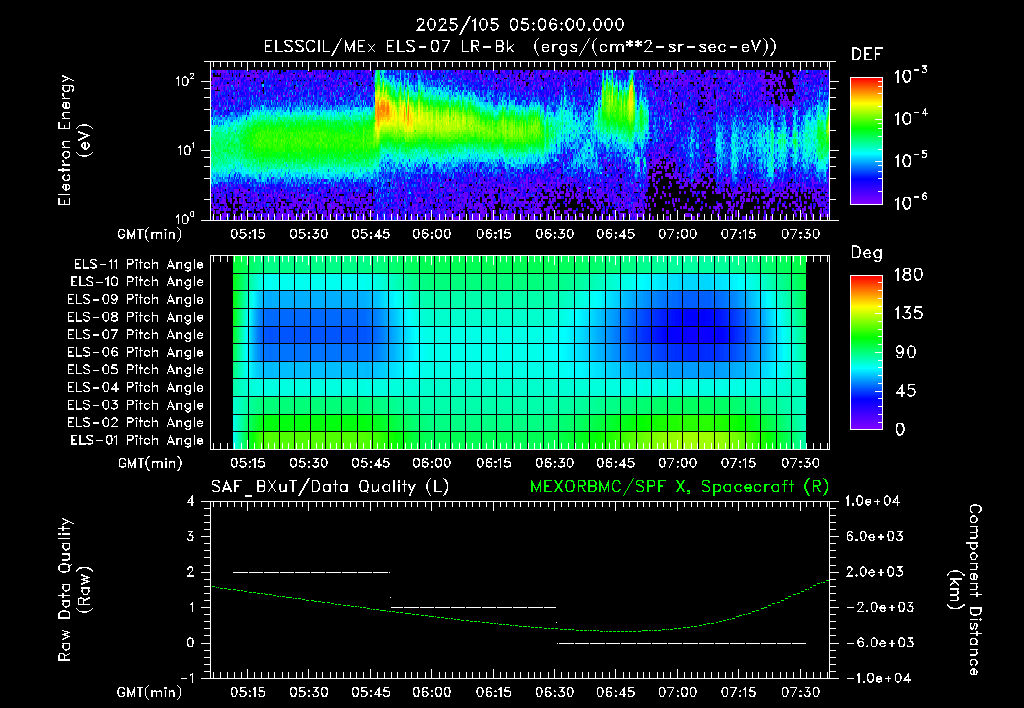The width and height of the screenshot is (1024, 708).
Task: Click the 10⁰ tick on the energy axis
Action: click(185, 217)
